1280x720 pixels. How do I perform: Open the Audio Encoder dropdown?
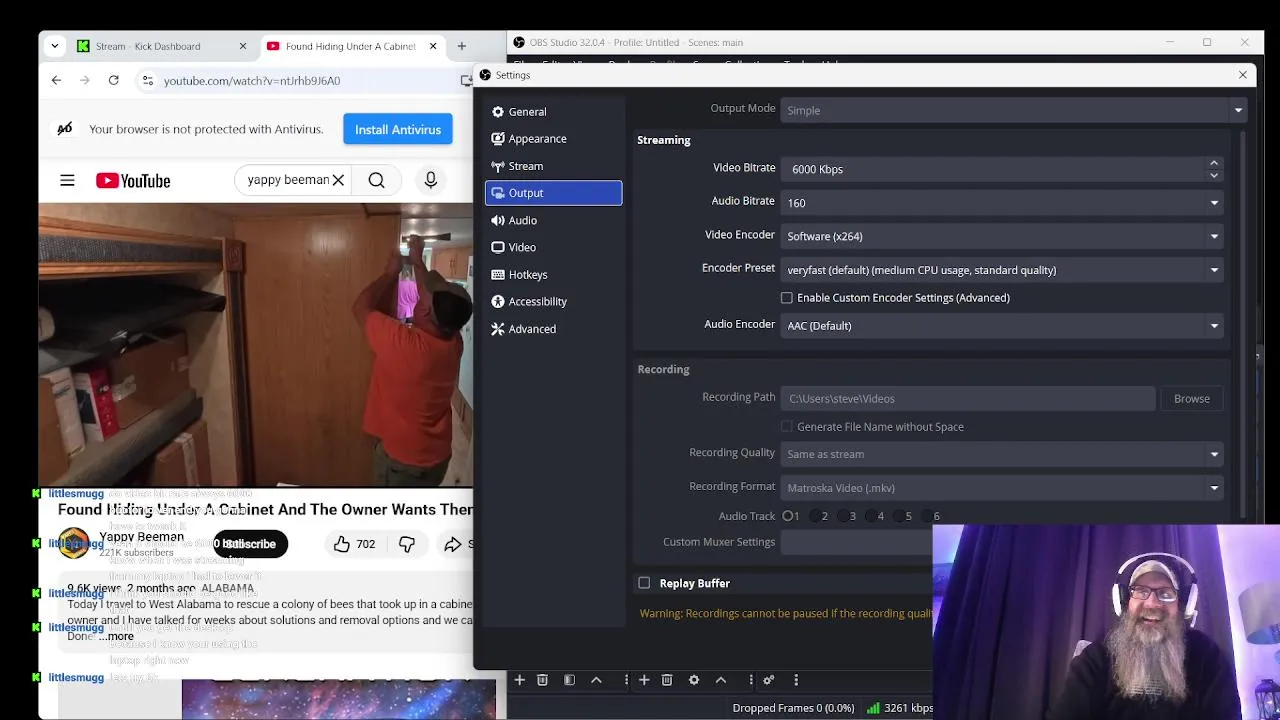point(1002,326)
